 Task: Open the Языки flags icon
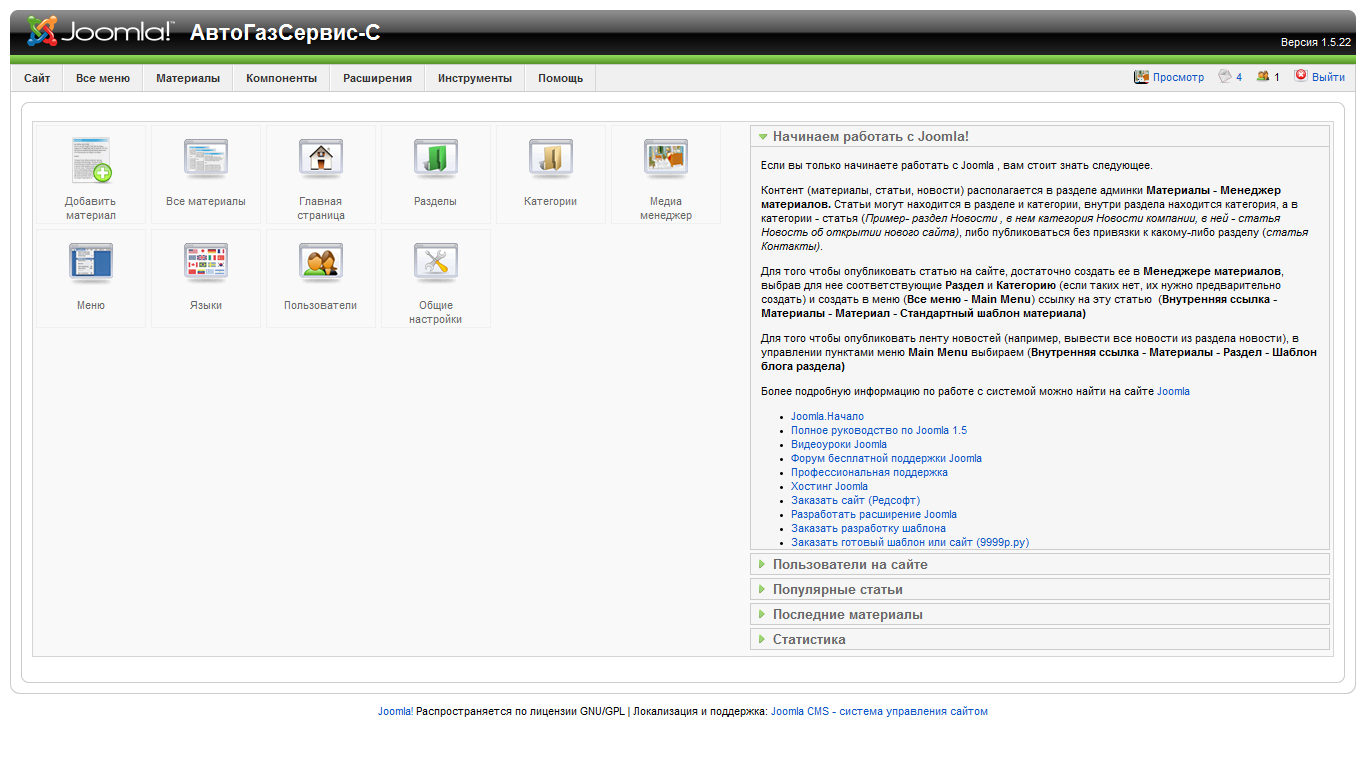206,262
